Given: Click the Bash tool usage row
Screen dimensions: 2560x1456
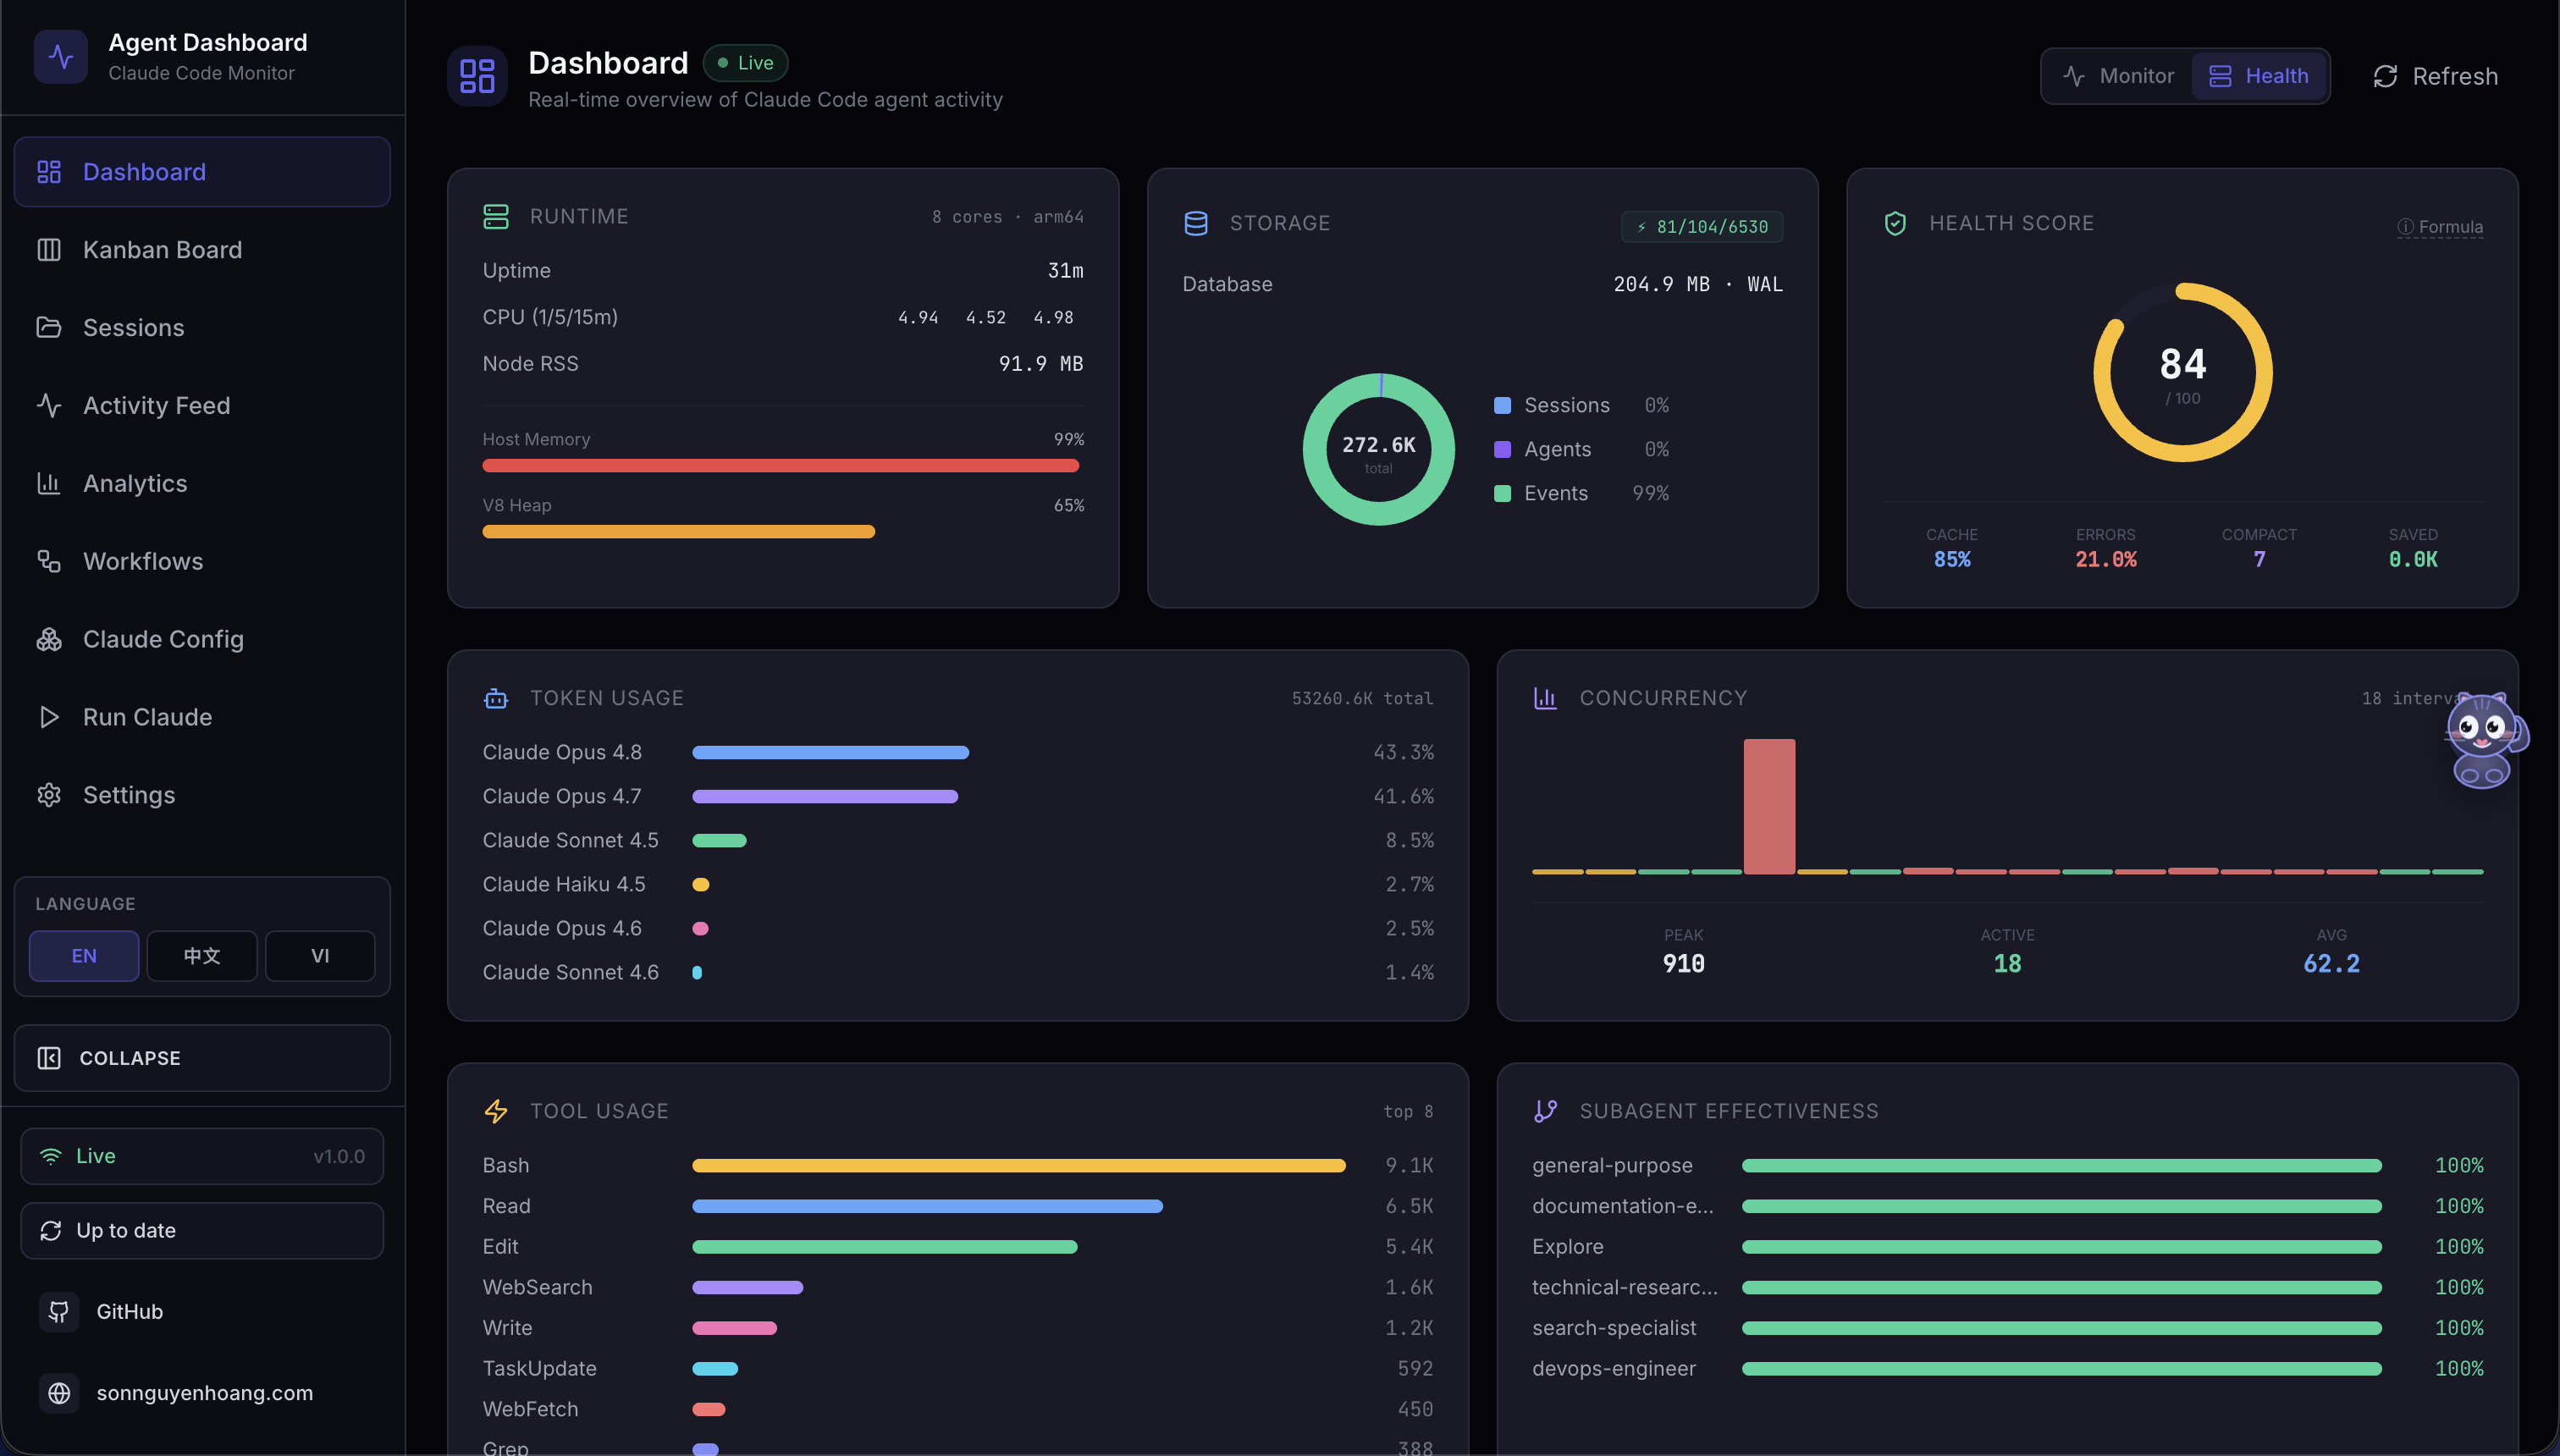Looking at the screenshot, I should click(x=957, y=1166).
